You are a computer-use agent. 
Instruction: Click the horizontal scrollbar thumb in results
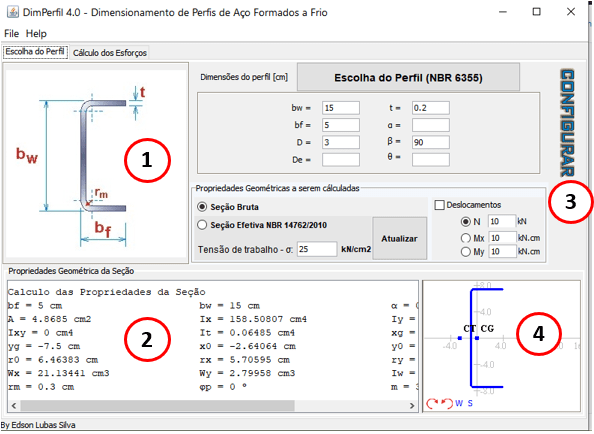point(158,406)
